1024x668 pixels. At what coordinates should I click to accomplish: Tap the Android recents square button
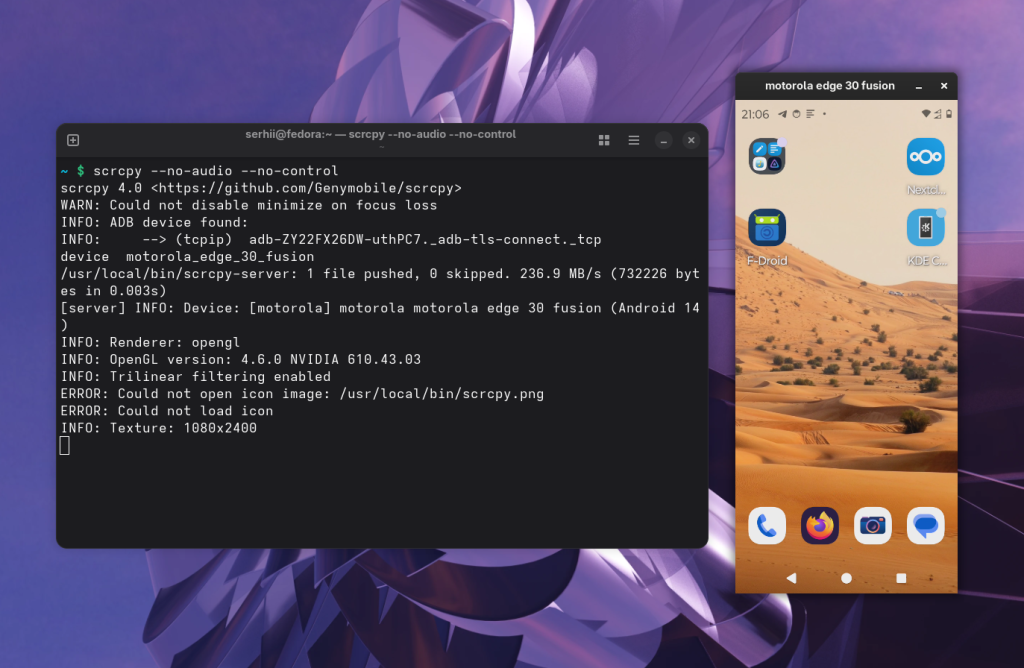pos(901,578)
